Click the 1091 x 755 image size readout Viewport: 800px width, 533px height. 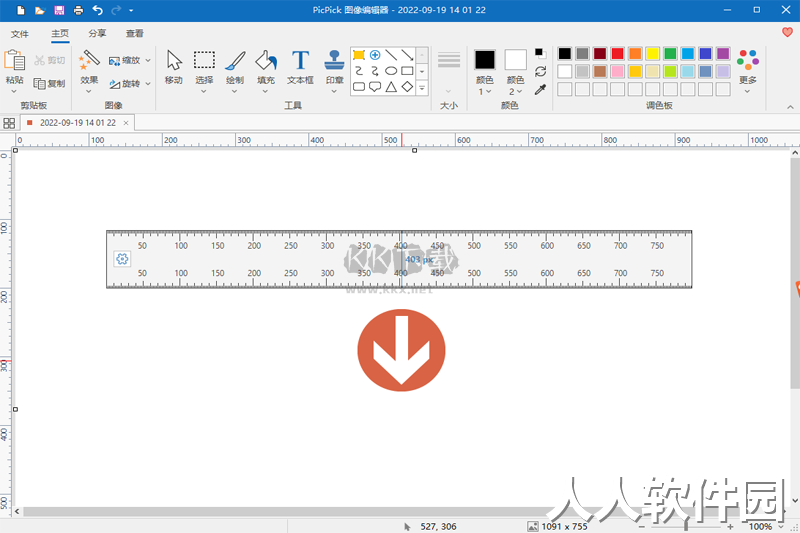(x=564, y=526)
